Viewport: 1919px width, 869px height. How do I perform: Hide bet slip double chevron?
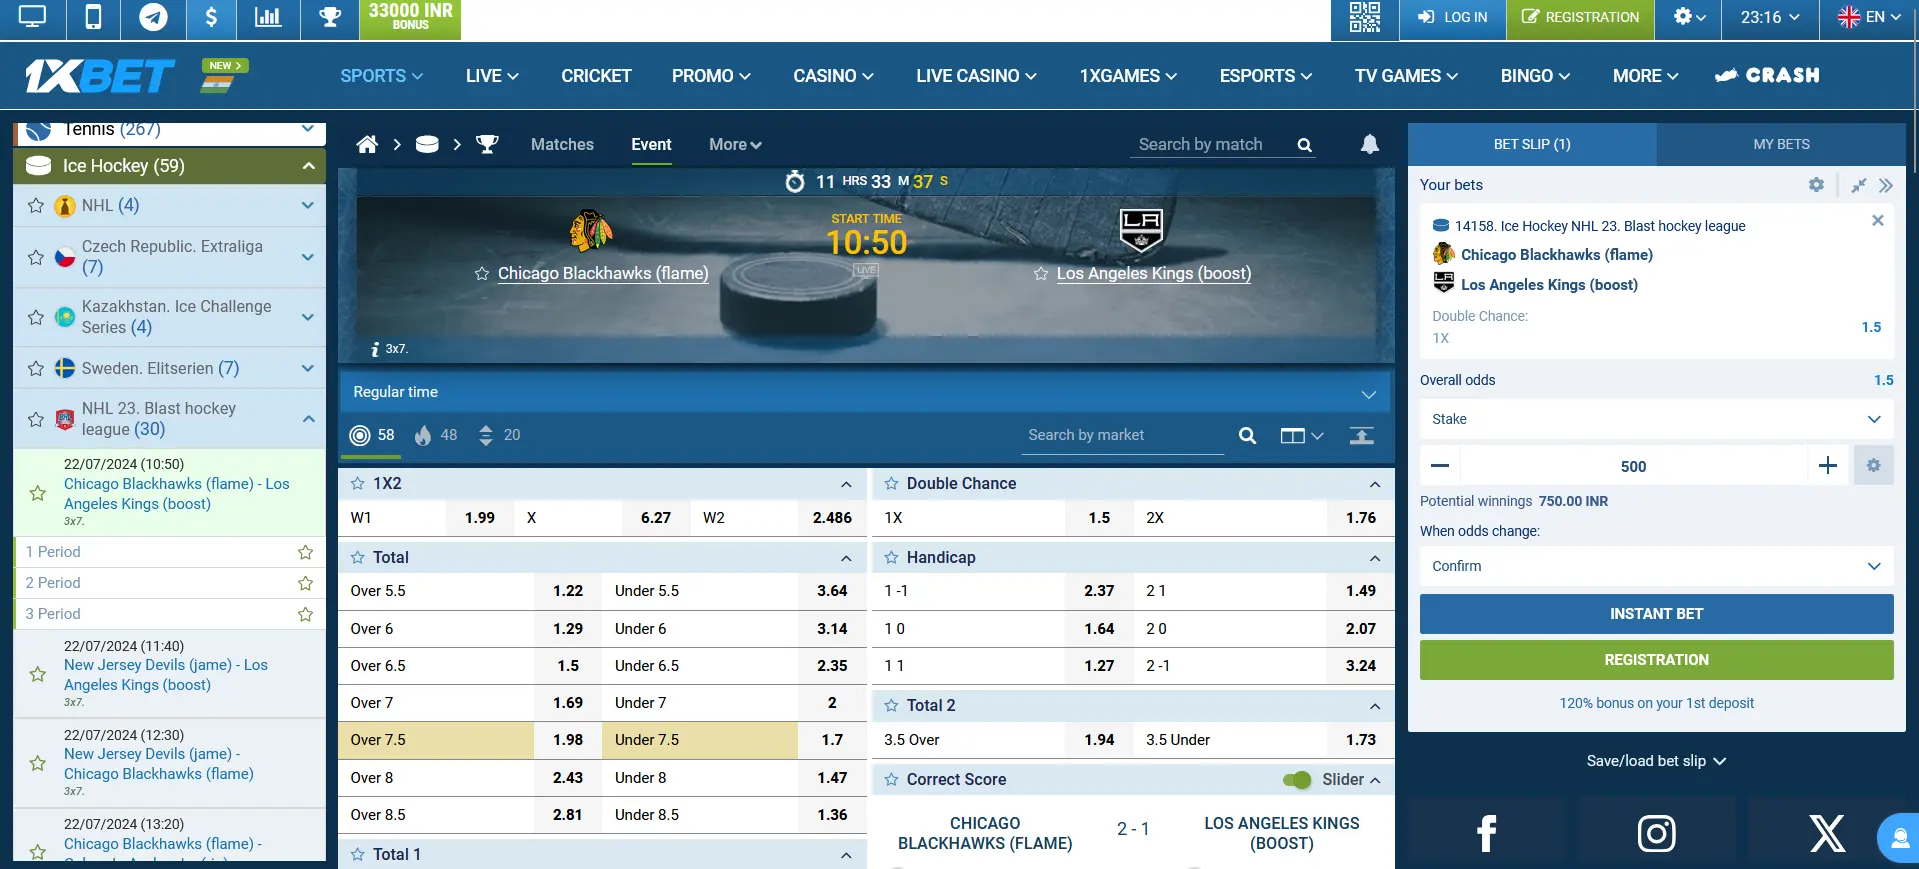click(x=1885, y=185)
